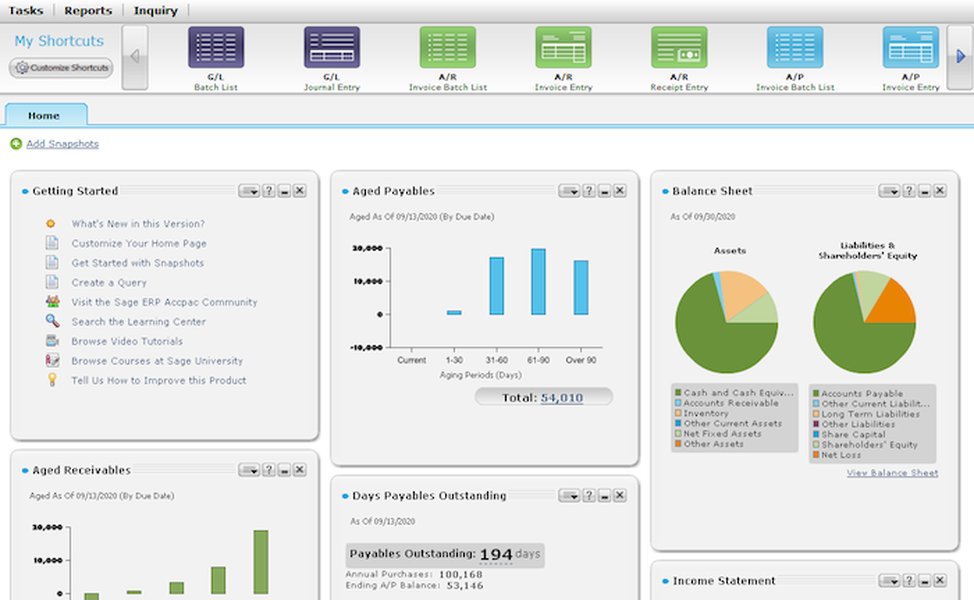Viewport: 974px width, 600px height.
Task: Open the A/R Invoice Entry shortcut
Action: point(563,47)
